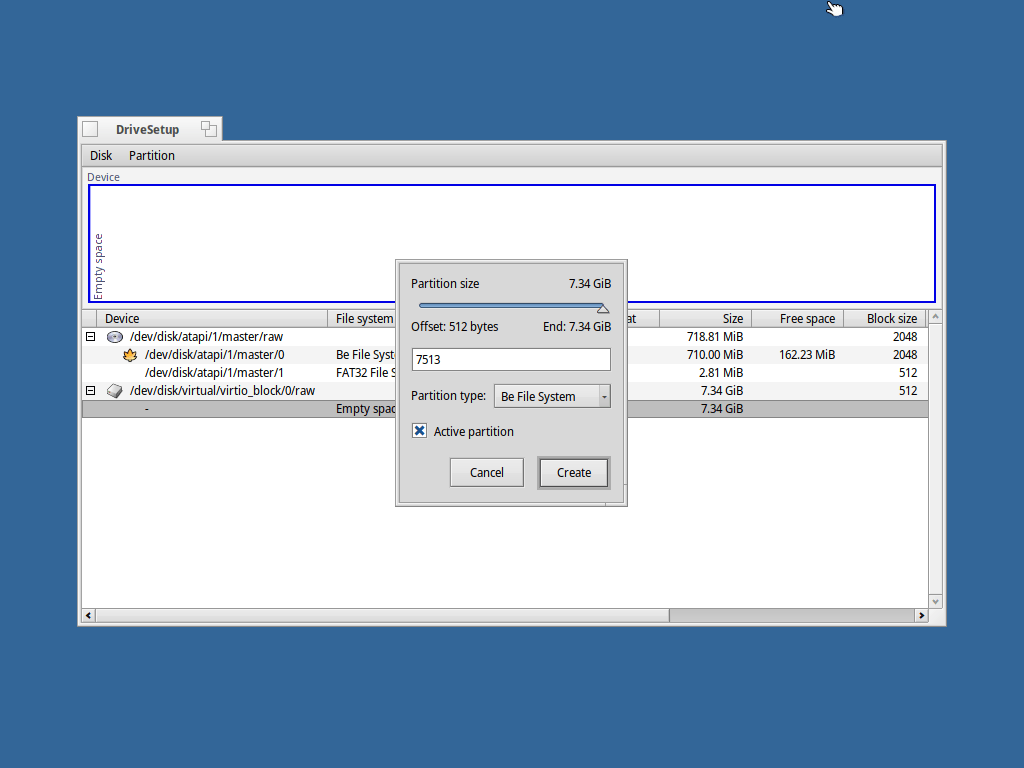This screenshot has height=768, width=1024.
Task: Click the 718.81 MiB size value
Action: (714, 337)
